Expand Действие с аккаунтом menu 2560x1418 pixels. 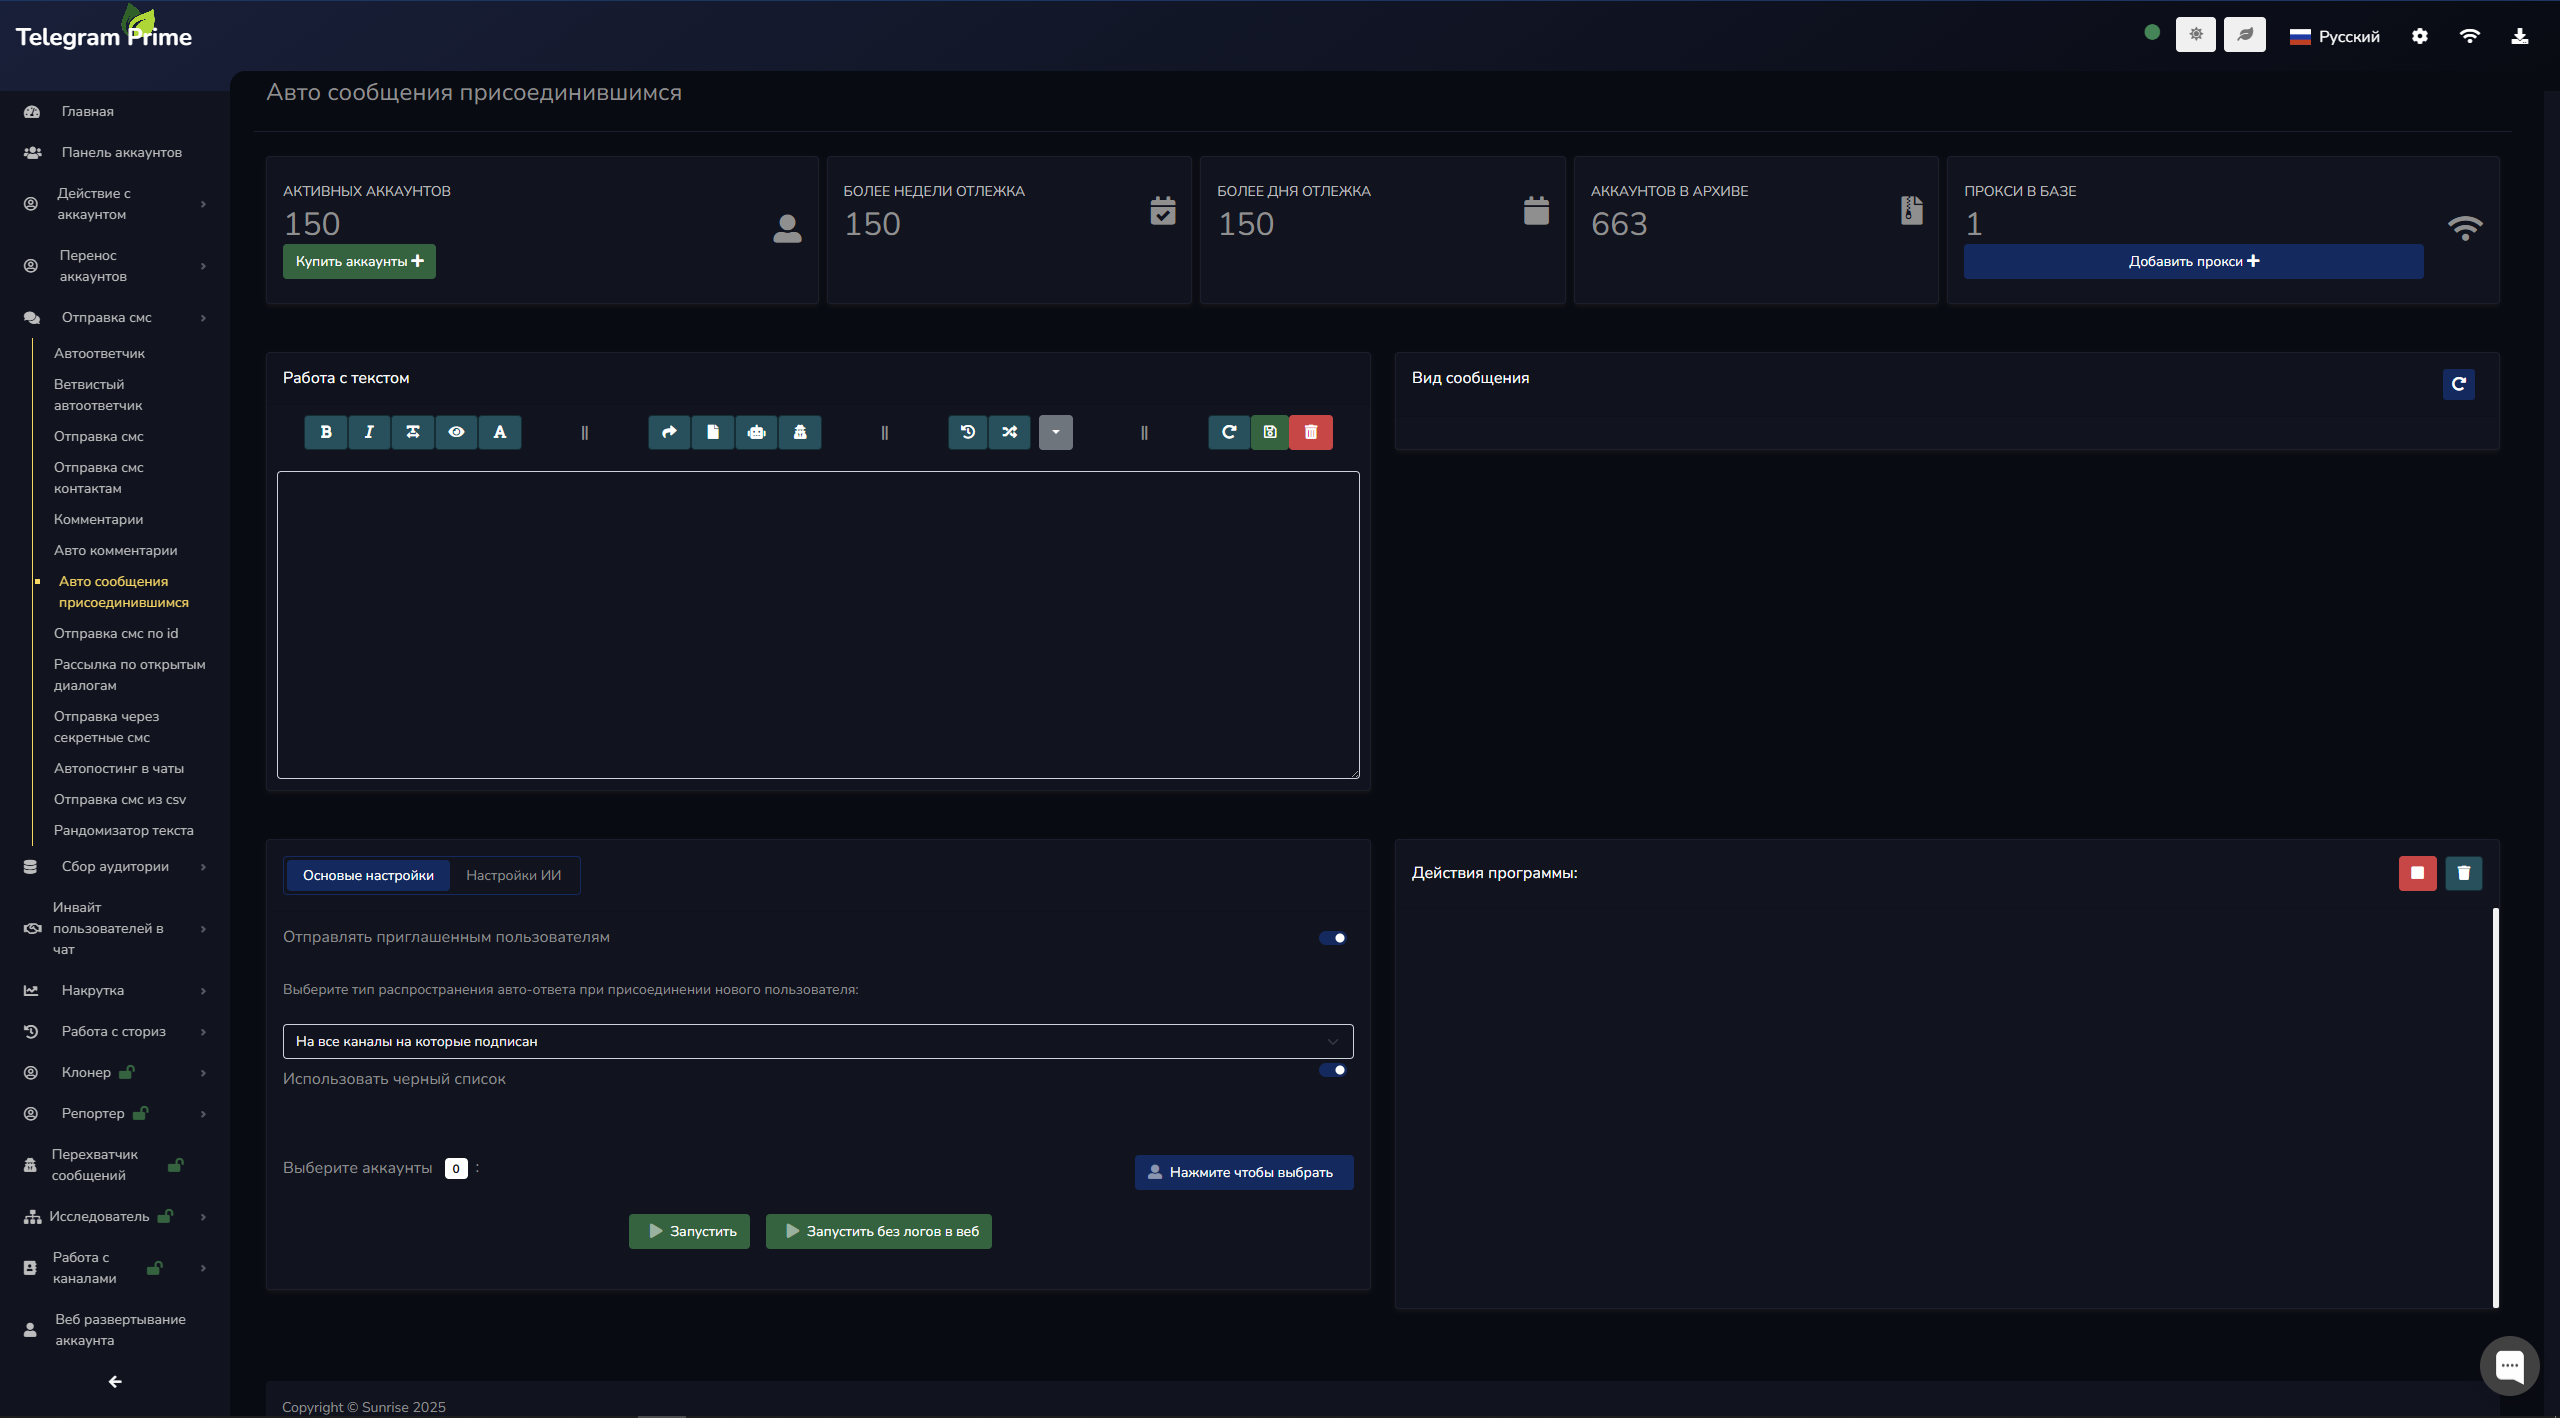(x=115, y=204)
